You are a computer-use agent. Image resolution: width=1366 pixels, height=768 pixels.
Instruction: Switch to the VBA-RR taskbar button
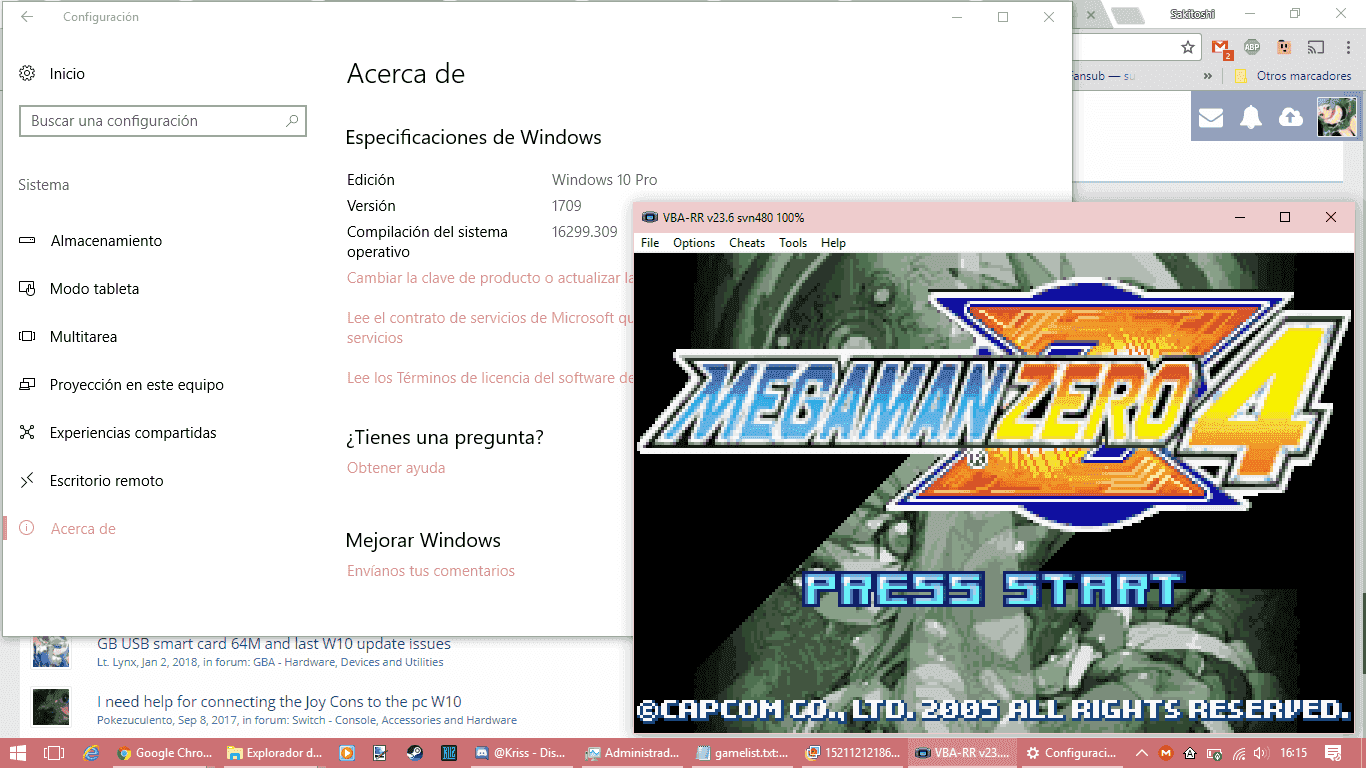[x=963, y=753]
